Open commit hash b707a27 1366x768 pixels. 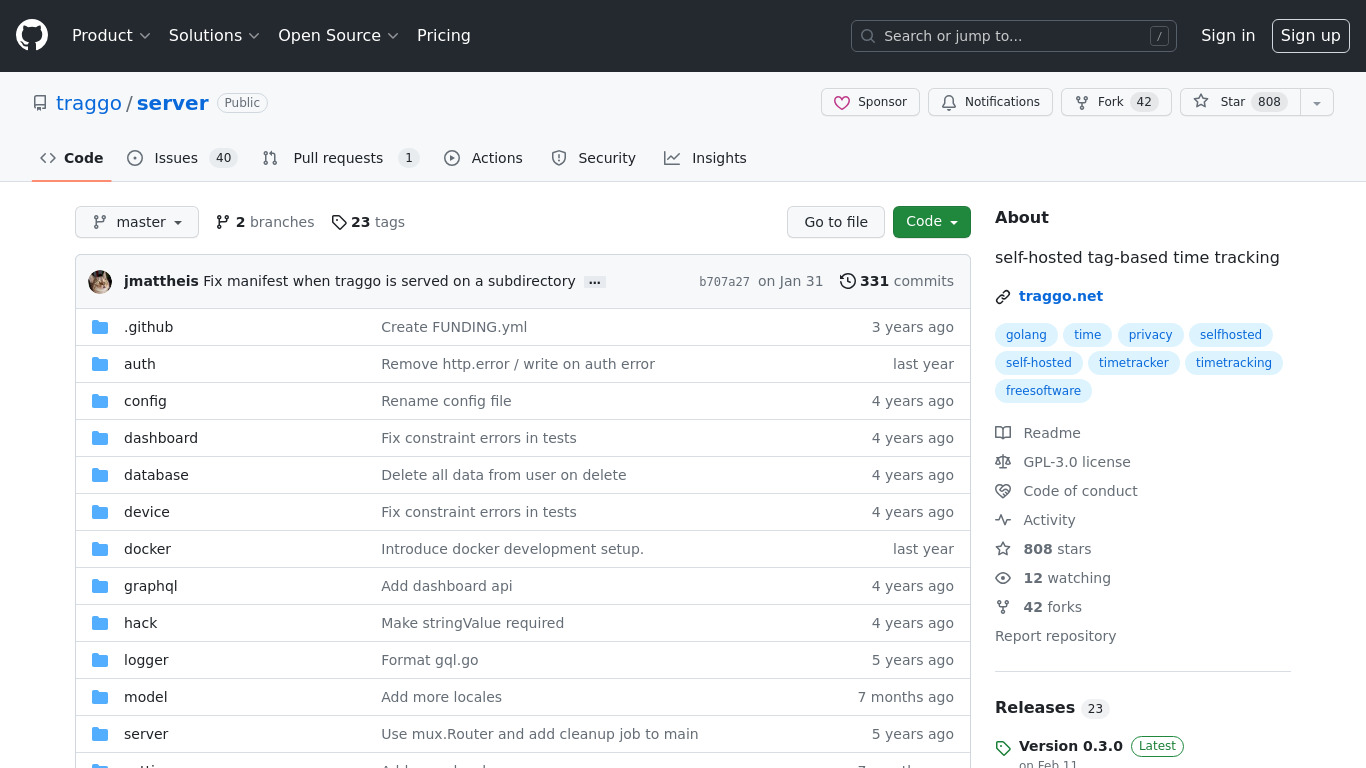pos(724,282)
